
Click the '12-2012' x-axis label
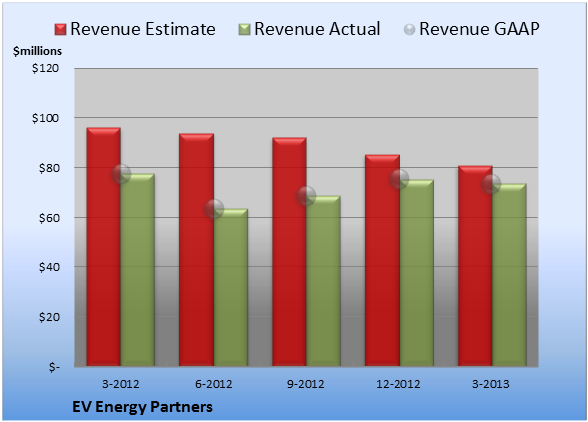tap(398, 384)
